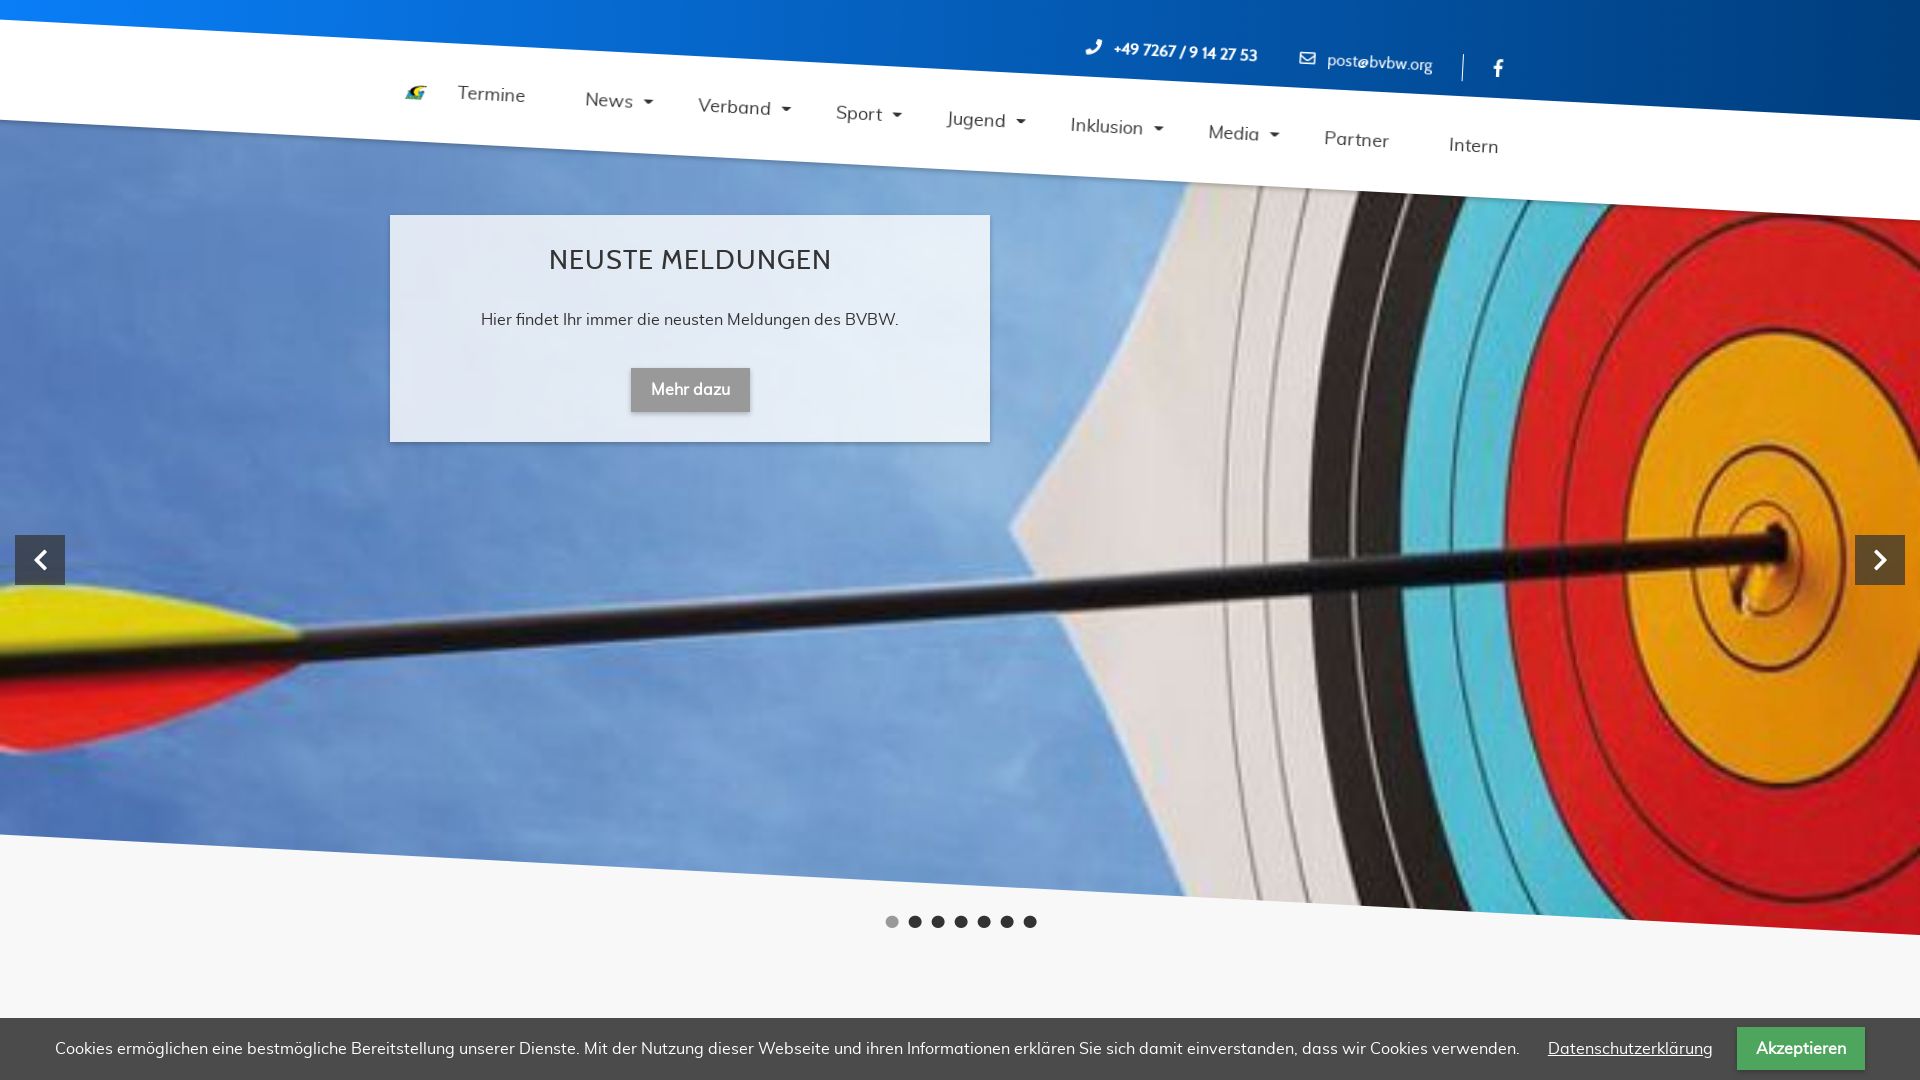Click the envelope email icon
The height and width of the screenshot is (1080, 1920).
click(1307, 58)
